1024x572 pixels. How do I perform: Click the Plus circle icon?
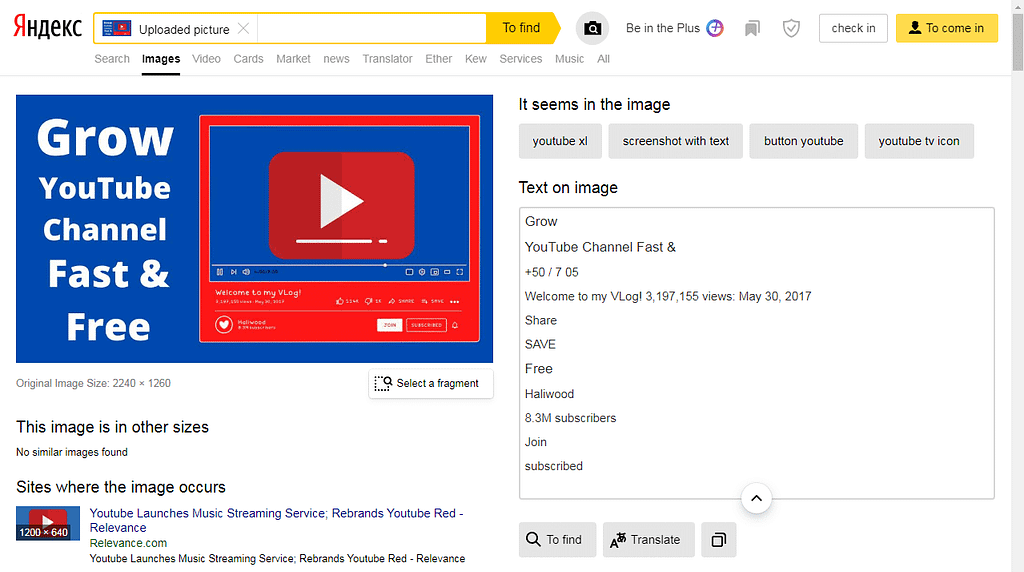click(x=715, y=28)
